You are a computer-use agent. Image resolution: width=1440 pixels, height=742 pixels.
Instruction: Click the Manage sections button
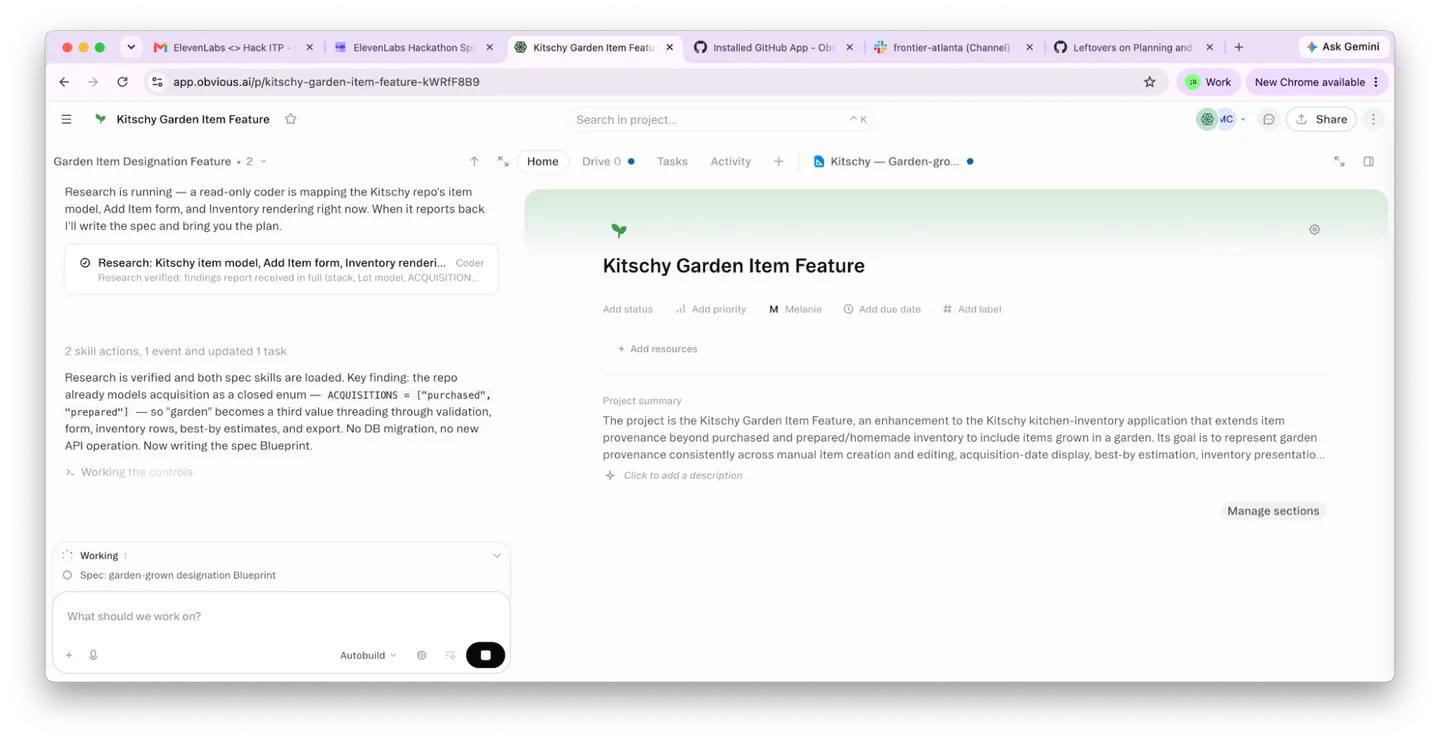point(1273,511)
